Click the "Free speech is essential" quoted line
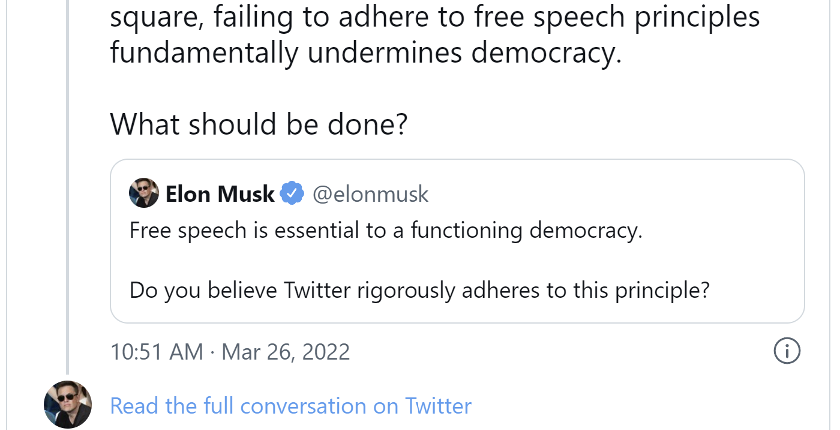Screen dimensions: 840x430 click(385, 231)
